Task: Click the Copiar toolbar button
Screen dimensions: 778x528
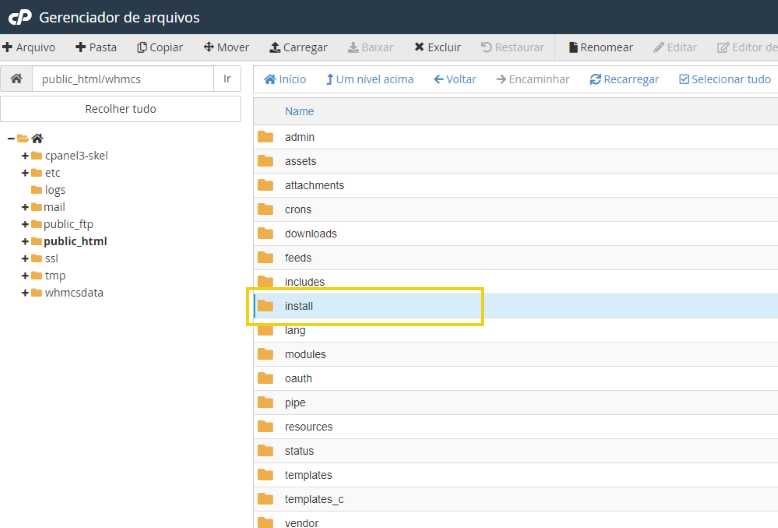Action: (x=160, y=47)
